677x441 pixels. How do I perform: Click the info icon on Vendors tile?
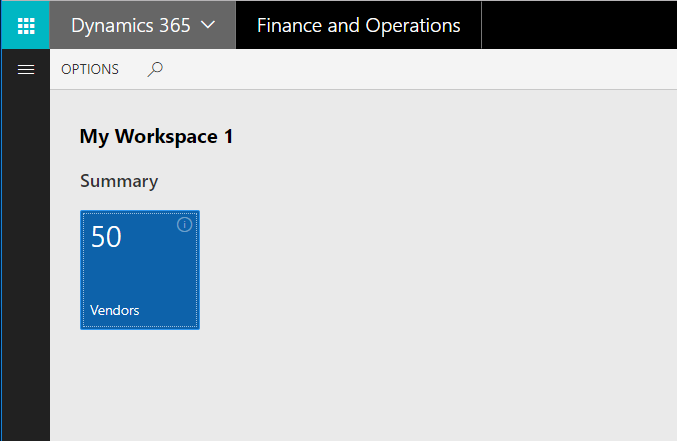[184, 225]
